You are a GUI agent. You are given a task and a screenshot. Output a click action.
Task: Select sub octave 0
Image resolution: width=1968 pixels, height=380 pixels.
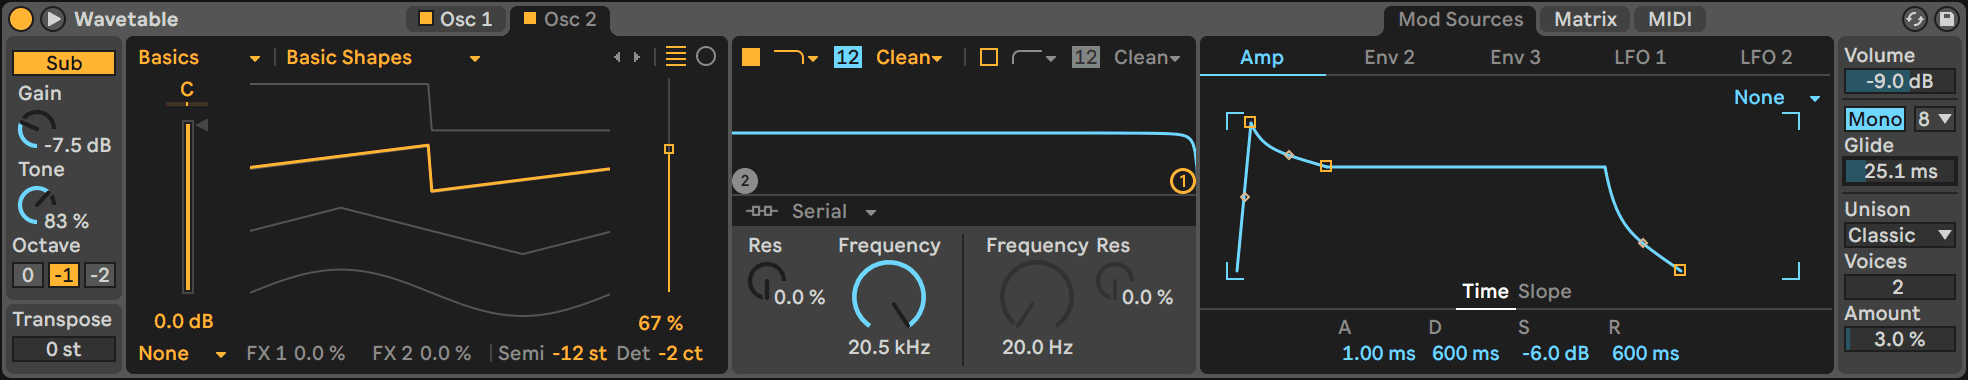(x=28, y=275)
